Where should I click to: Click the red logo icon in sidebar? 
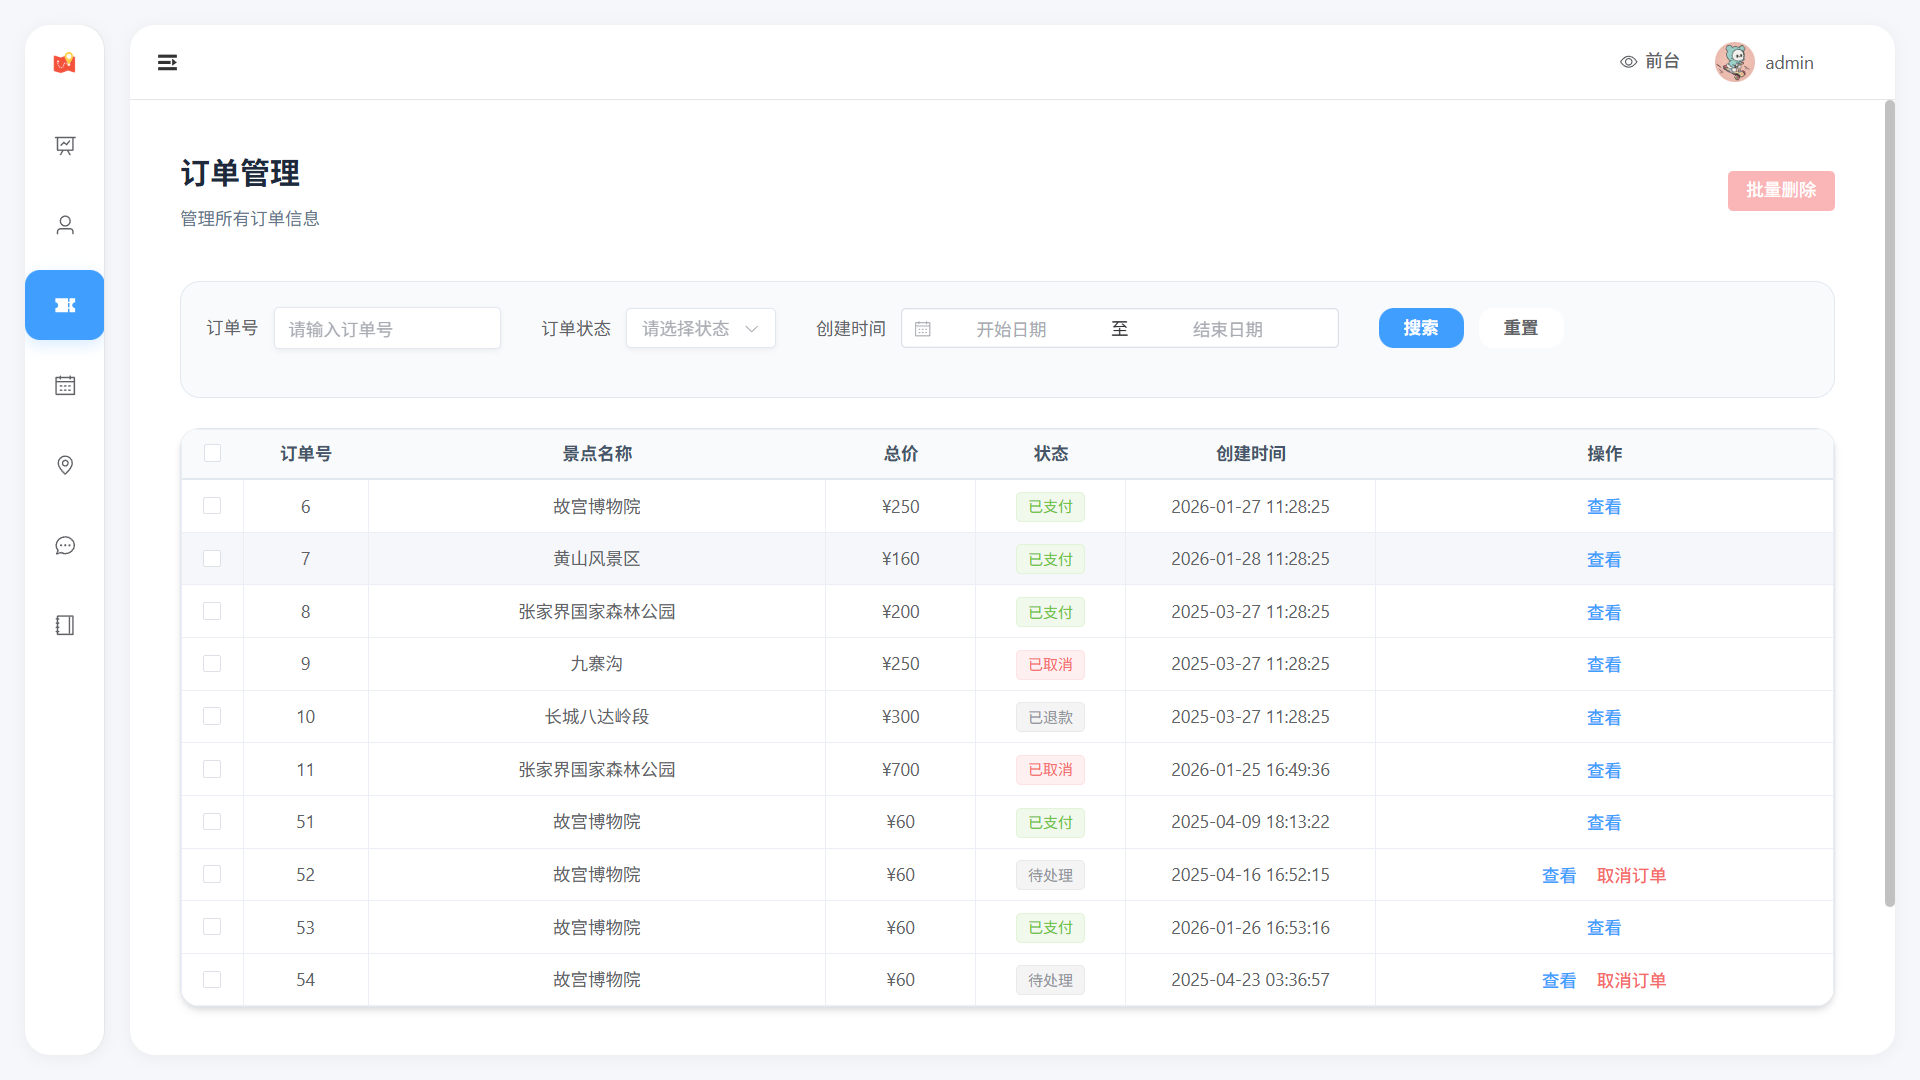pos(64,63)
